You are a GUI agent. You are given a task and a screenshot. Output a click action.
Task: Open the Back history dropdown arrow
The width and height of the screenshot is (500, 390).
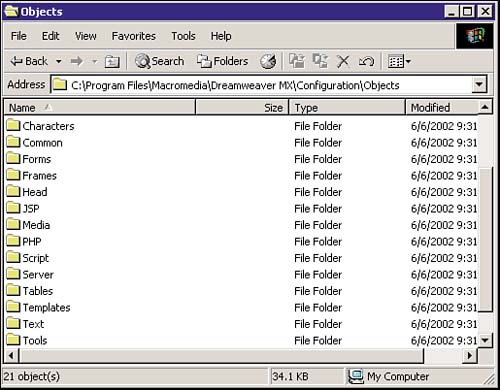(59, 61)
